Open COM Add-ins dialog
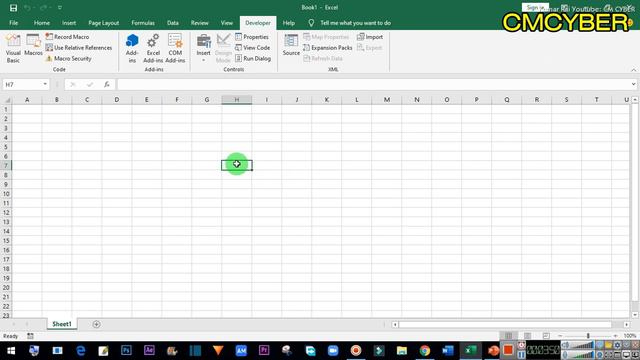The height and width of the screenshot is (360, 640). 175,49
